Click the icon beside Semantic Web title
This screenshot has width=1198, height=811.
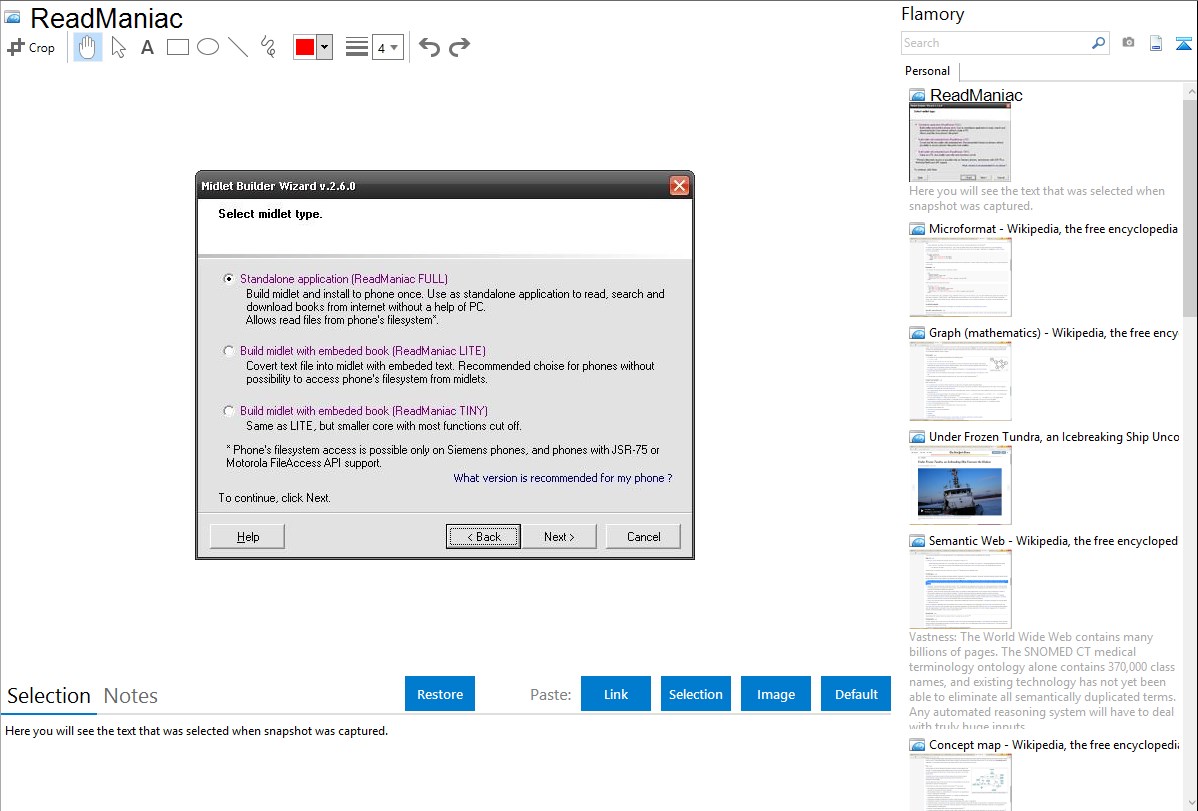tap(917, 541)
